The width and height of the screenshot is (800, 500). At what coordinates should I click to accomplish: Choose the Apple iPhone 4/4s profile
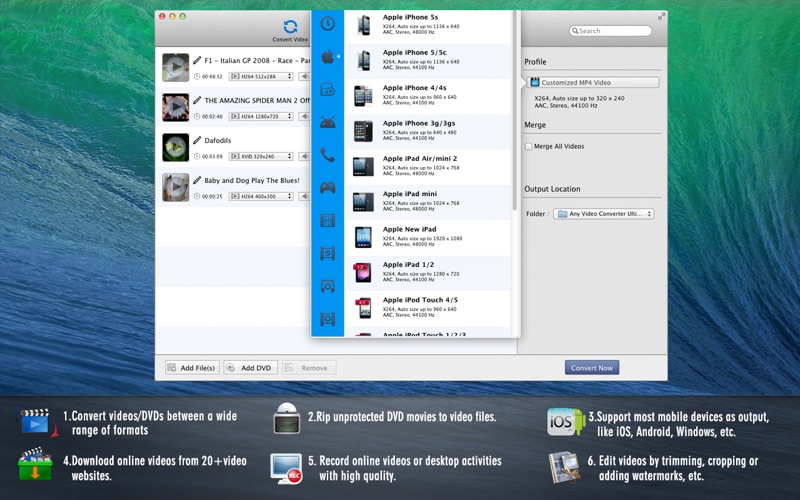tap(428, 96)
